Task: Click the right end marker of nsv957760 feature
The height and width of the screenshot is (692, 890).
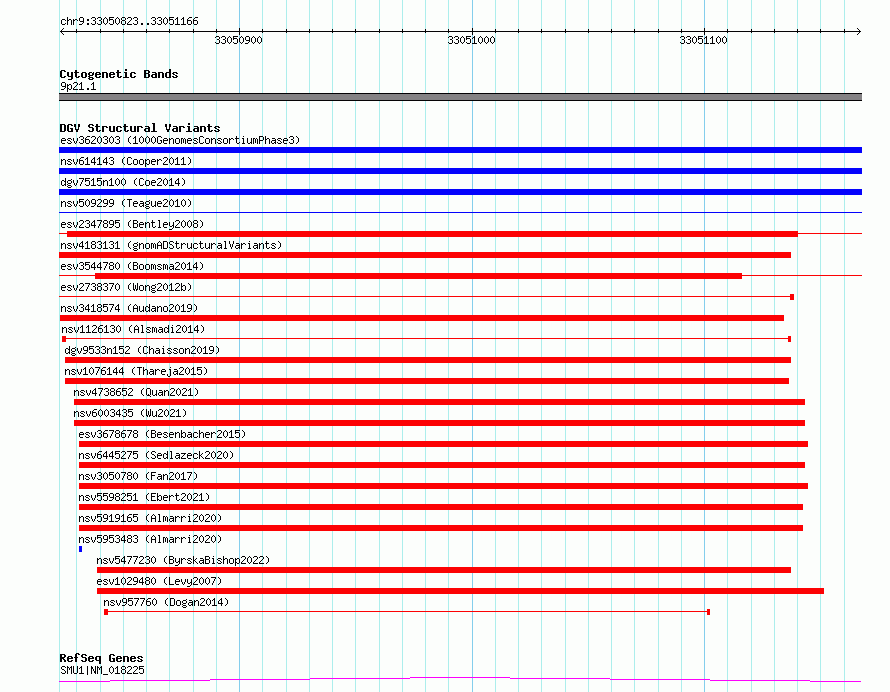Action: pyautogui.click(x=708, y=612)
